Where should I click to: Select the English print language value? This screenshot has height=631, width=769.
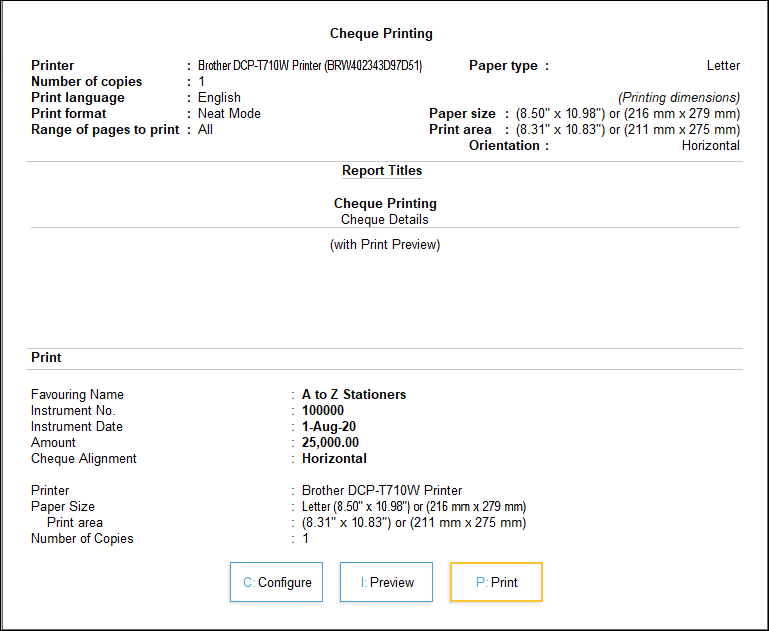point(219,98)
